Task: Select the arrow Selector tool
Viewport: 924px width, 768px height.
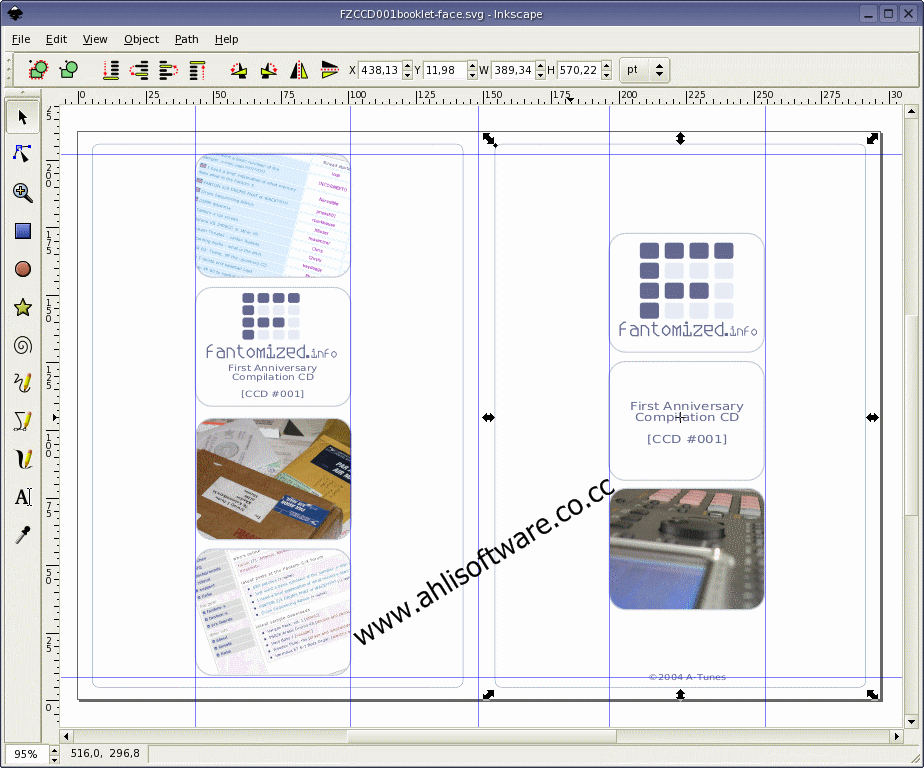Action: pyautogui.click(x=23, y=117)
